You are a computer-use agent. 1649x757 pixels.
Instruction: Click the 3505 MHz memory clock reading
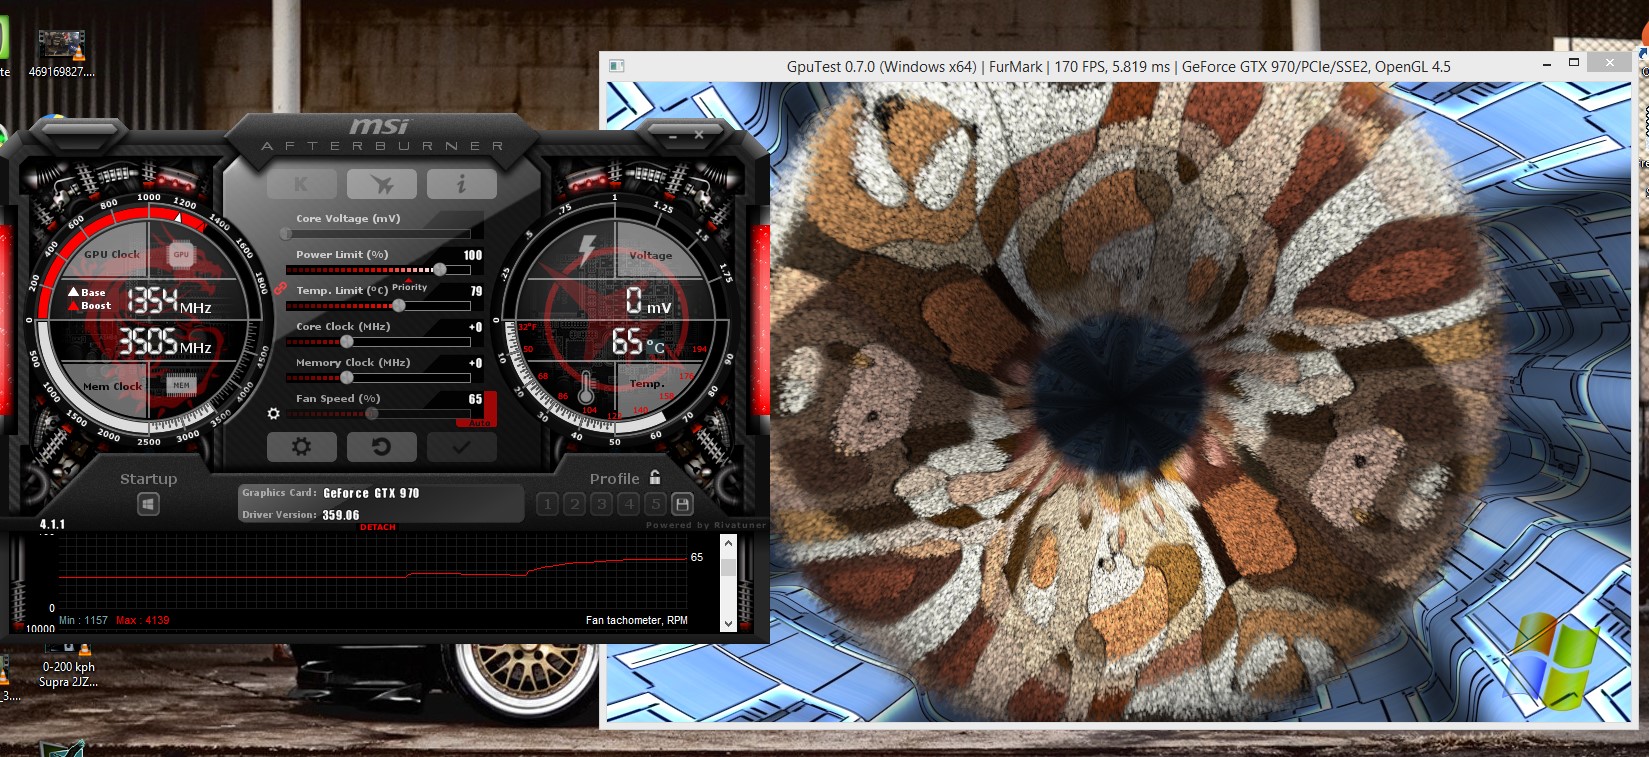(165, 342)
